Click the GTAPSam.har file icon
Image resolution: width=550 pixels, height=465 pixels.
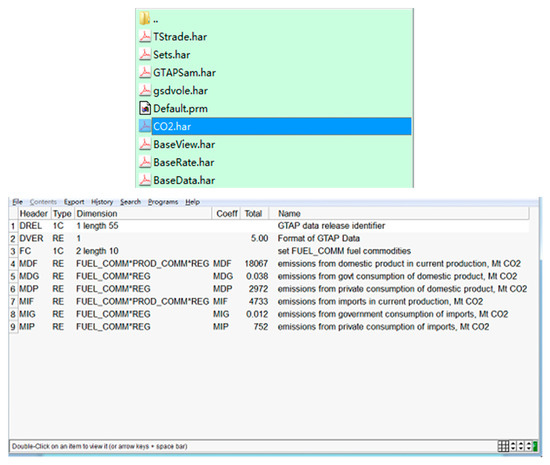(145, 72)
